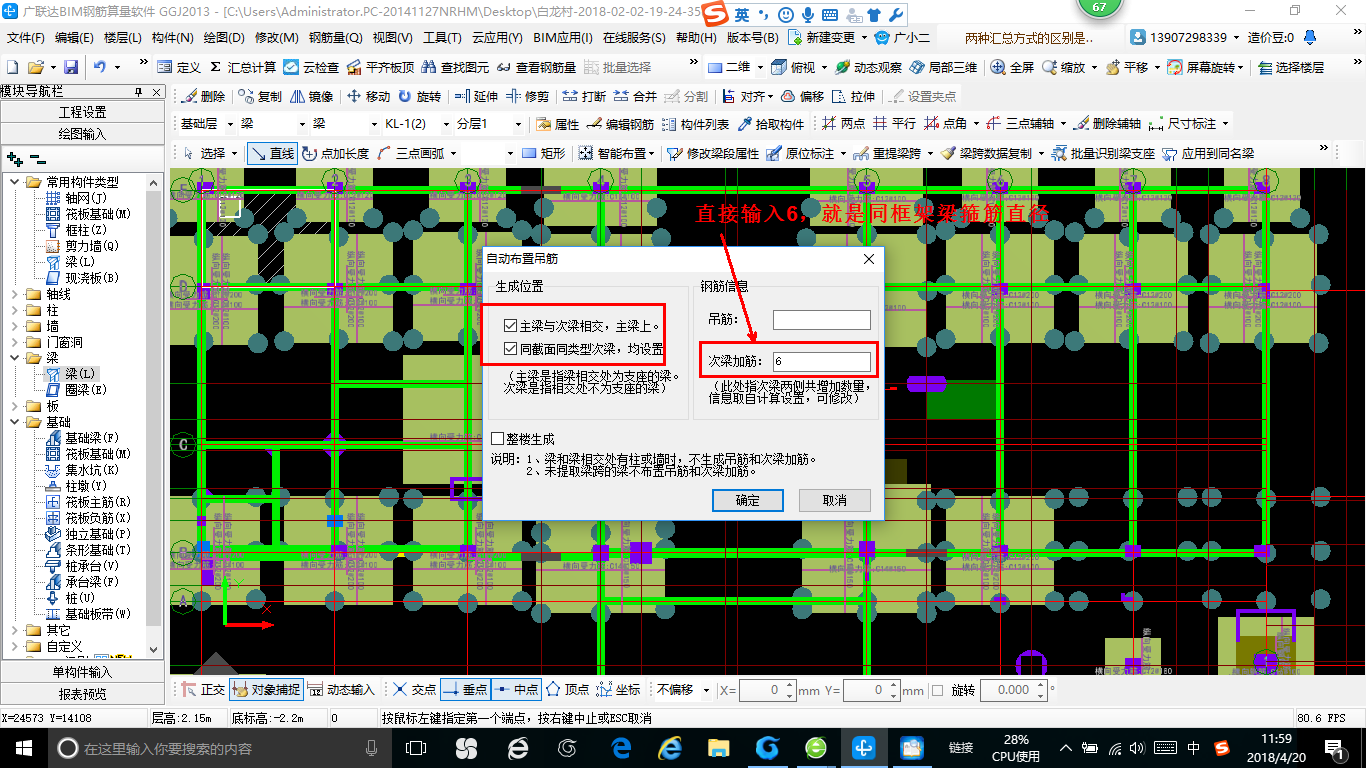Switch to 局部三维 local 3D view
The height and width of the screenshot is (768, 1366).
(x=943, y=67)
